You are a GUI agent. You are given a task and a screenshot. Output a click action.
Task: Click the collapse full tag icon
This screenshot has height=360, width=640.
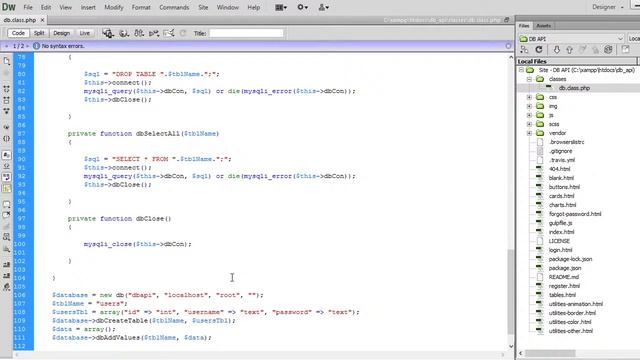[7, 89]
